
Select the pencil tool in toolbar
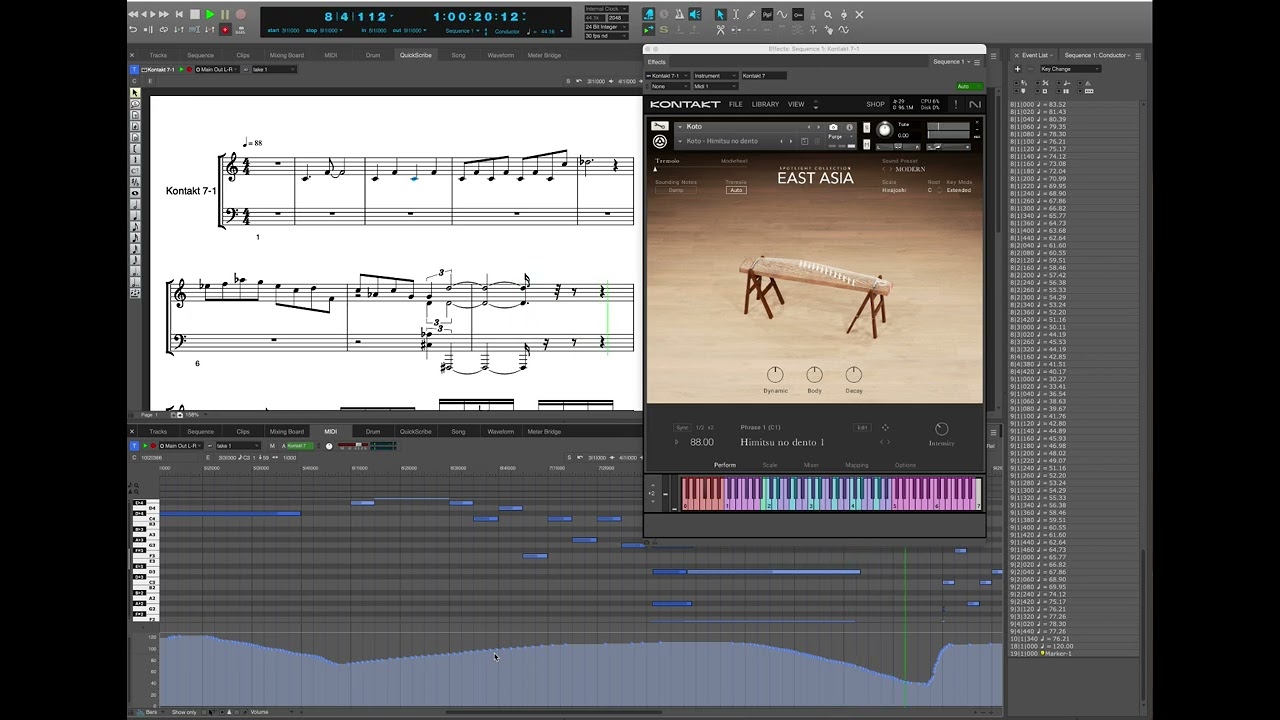coord(751,15)
